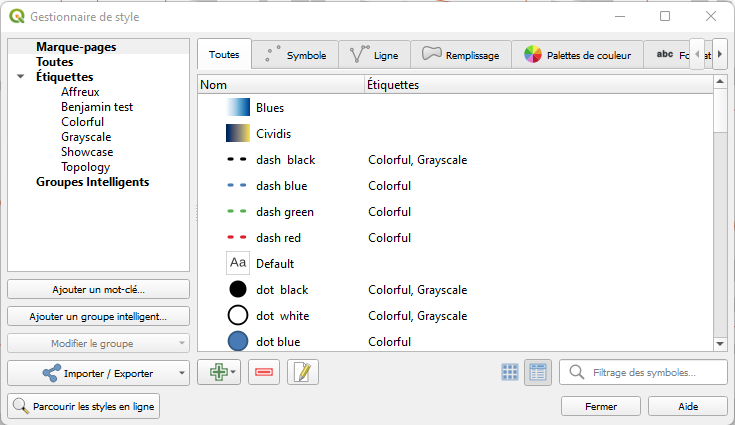Collapse the Étiquettes tree node

[21, 76]
